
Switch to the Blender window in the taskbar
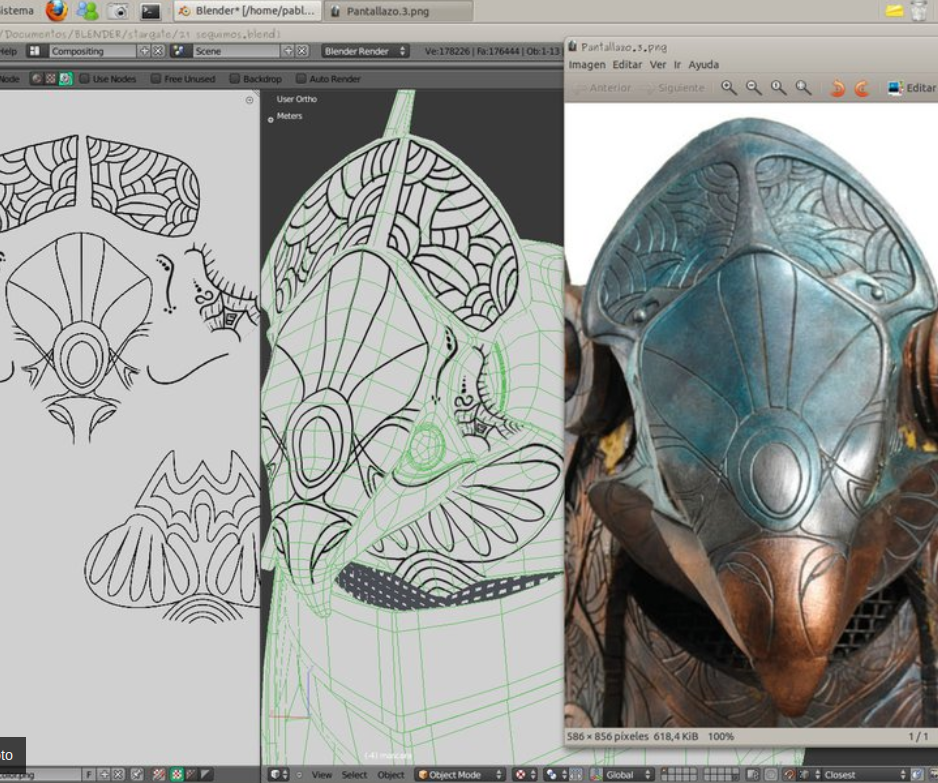[248, 11]
